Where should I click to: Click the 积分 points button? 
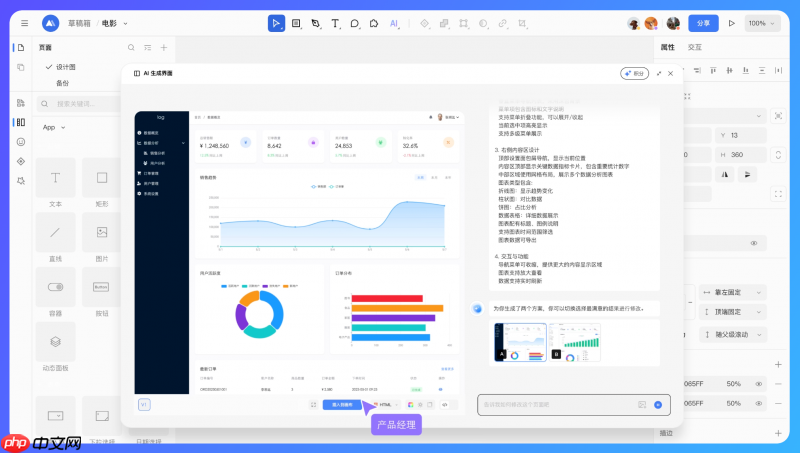pyautogui.click(x=634, y=73)
